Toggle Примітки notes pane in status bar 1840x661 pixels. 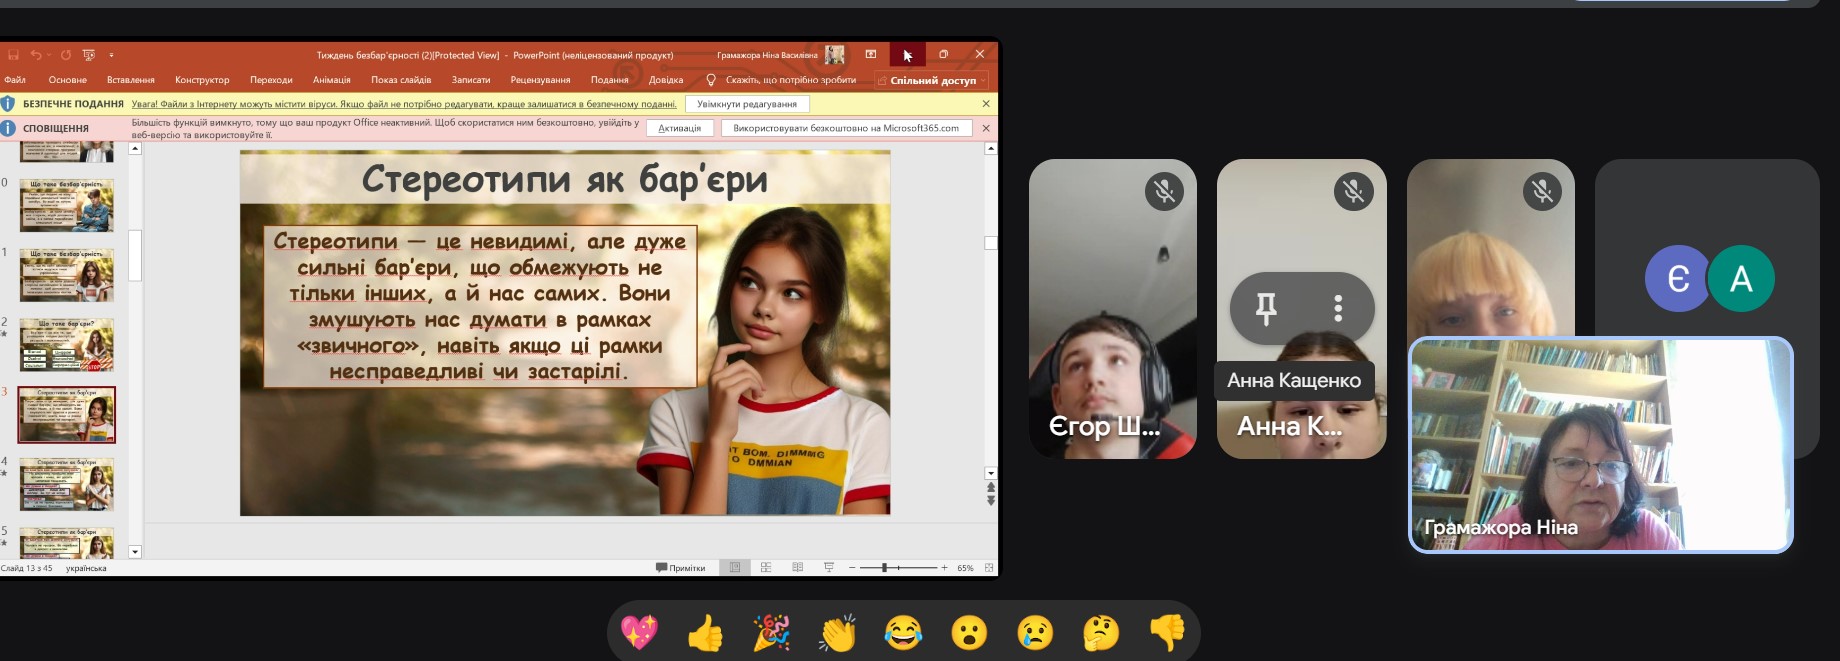coord(680,568)
